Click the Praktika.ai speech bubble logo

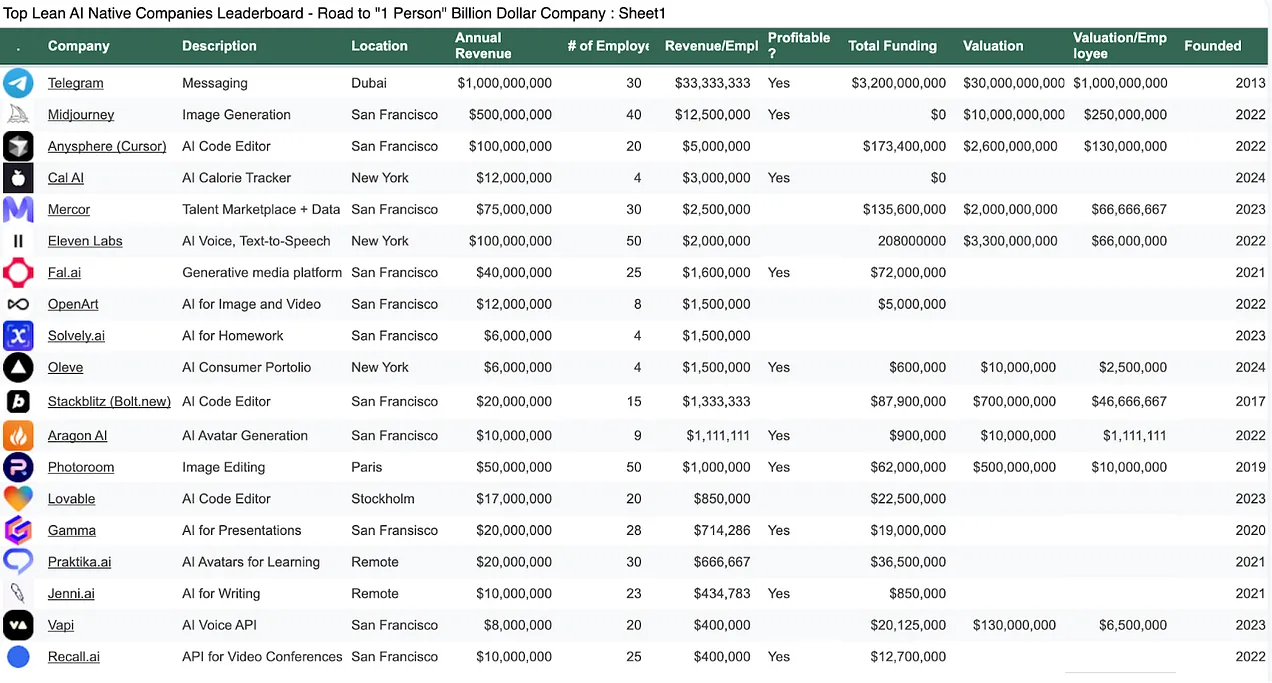point(18,562)
